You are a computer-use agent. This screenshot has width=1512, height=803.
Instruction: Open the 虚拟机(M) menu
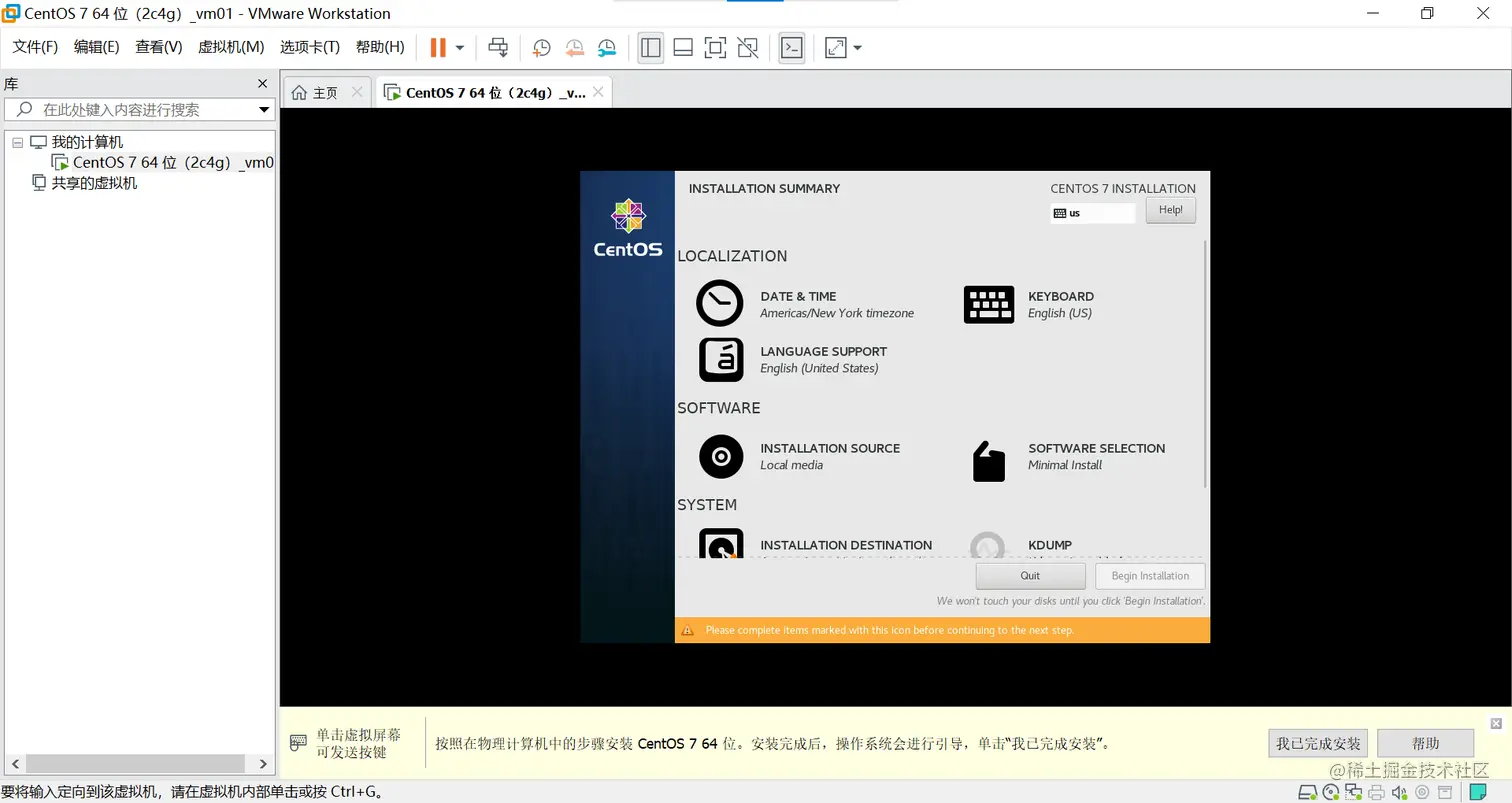[231, 47]
